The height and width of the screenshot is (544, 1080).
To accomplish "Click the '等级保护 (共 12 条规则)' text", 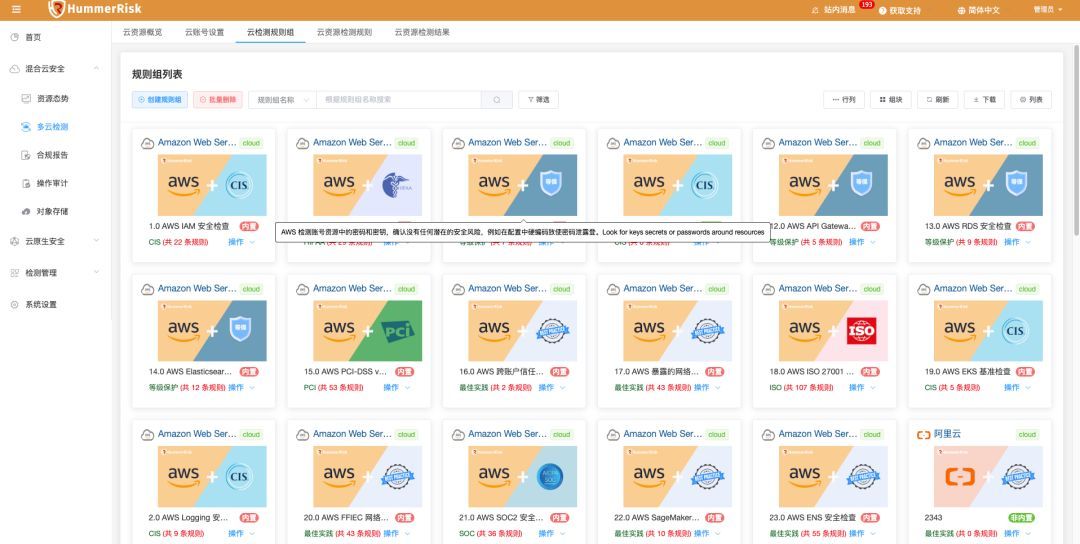I will (187, 388).
